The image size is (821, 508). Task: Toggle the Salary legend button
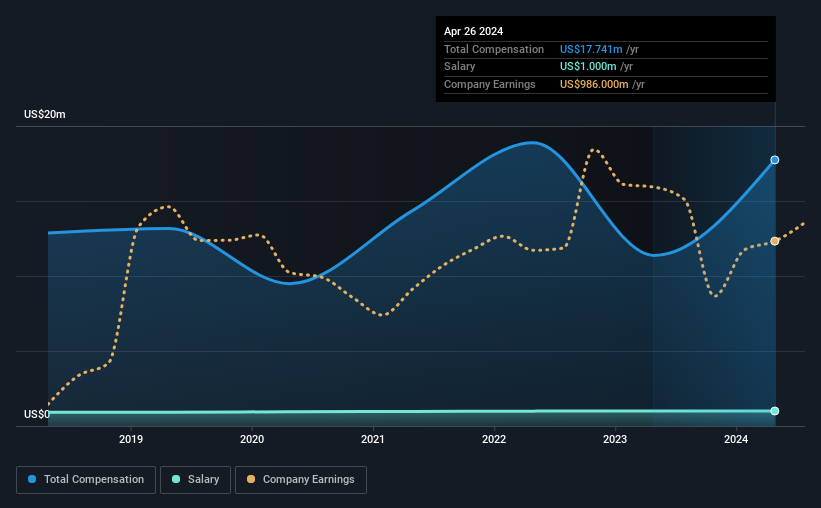(x=195, y=480)
